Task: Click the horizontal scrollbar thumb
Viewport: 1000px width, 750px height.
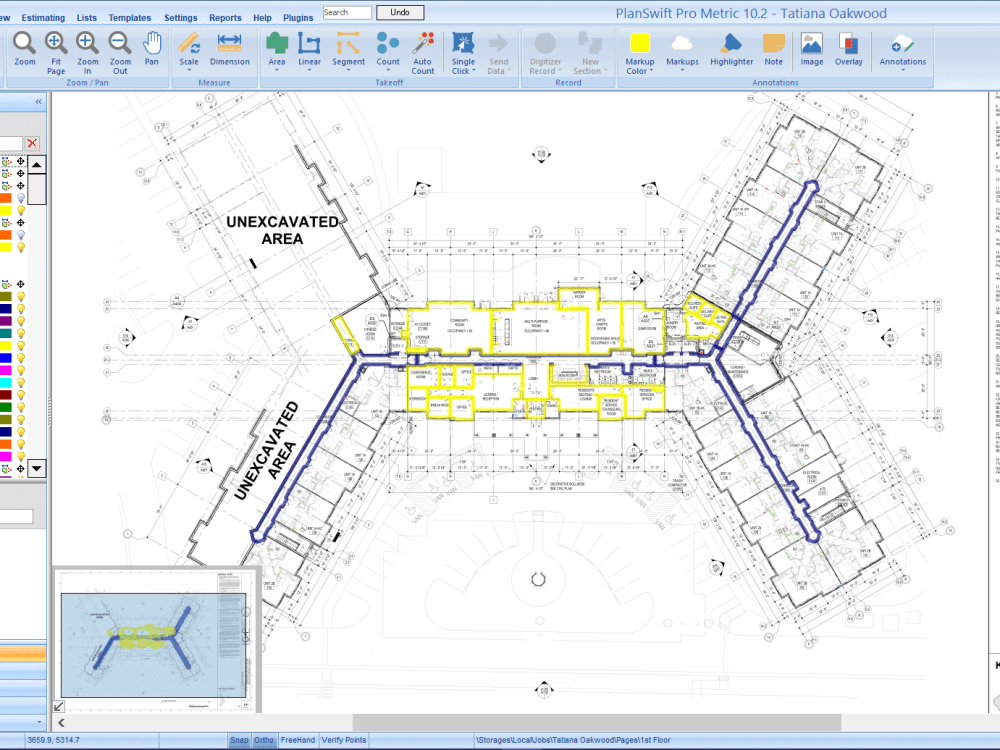Action: point(599,723)
